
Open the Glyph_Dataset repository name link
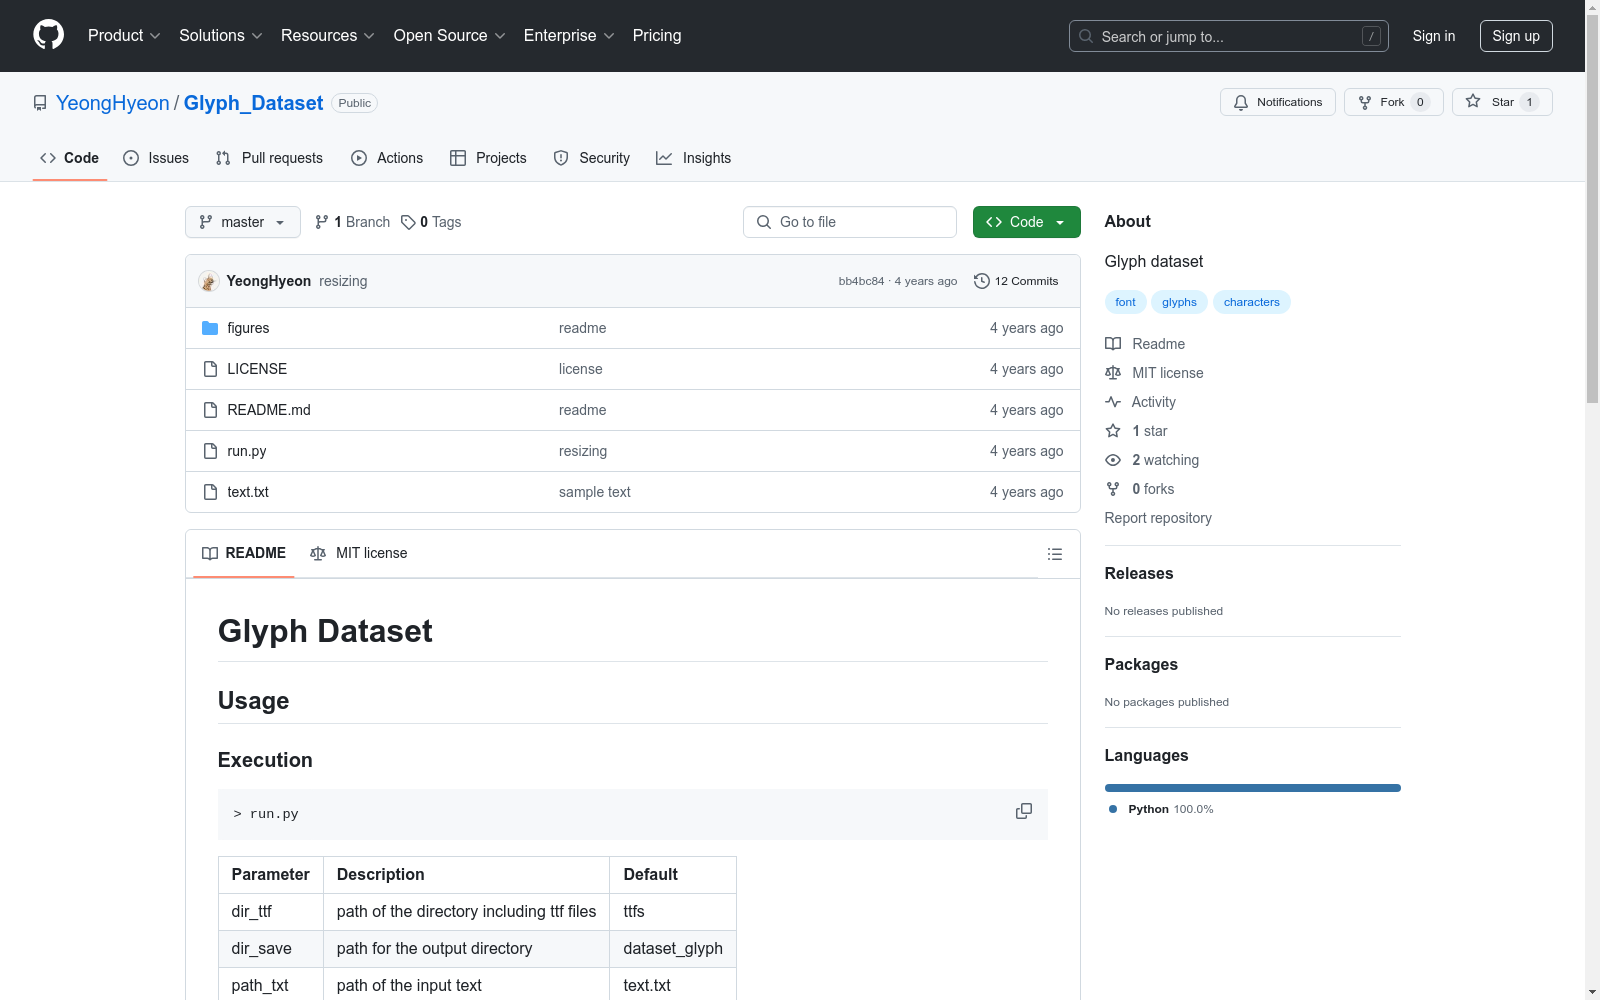253,103
